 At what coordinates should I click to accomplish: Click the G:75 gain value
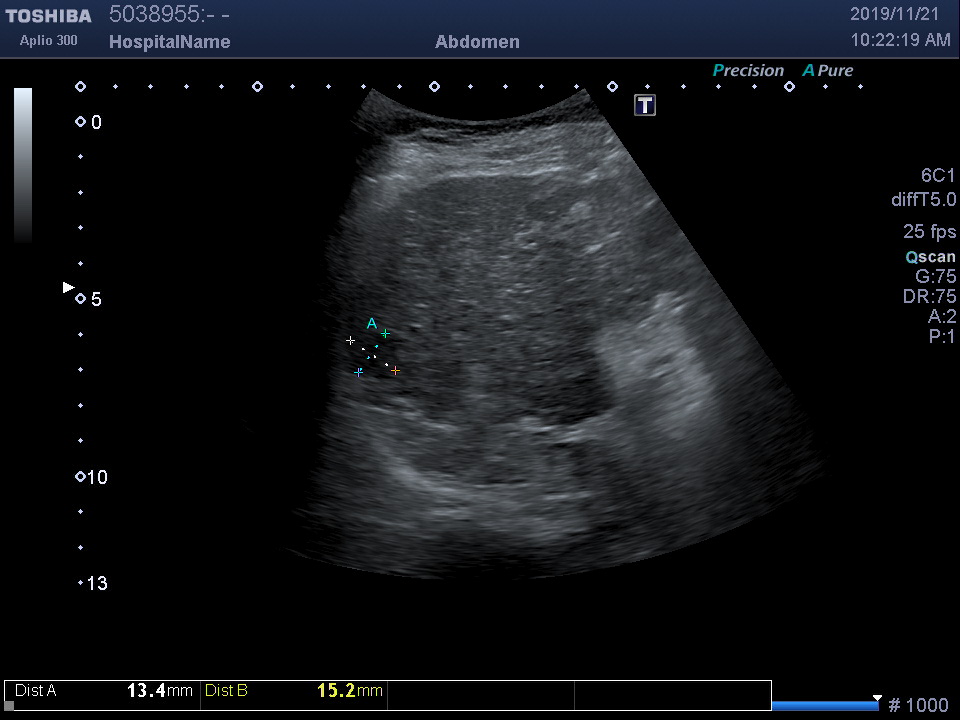point(935,277)
